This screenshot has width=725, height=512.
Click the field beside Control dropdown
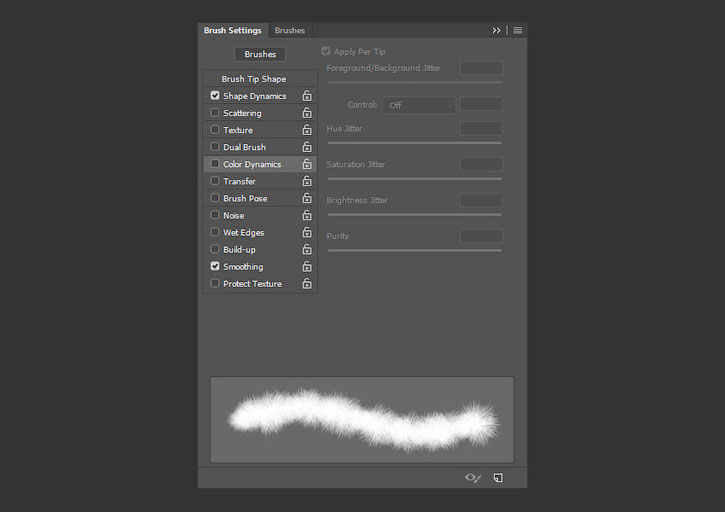click(481, 104)
